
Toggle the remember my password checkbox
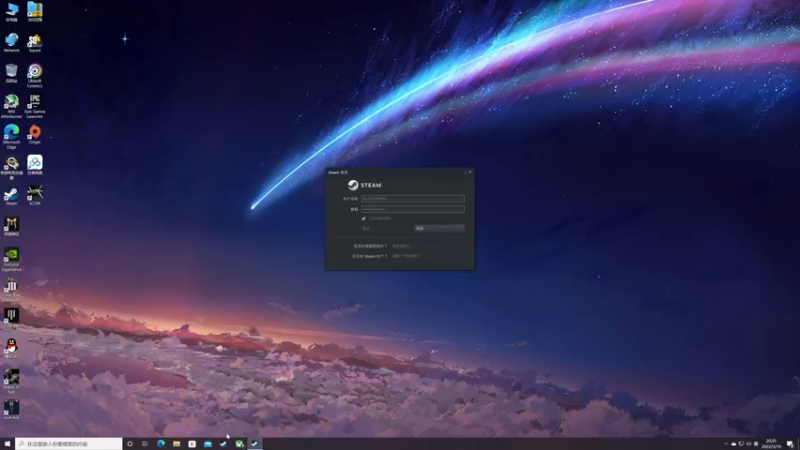(x=364, y=218)
